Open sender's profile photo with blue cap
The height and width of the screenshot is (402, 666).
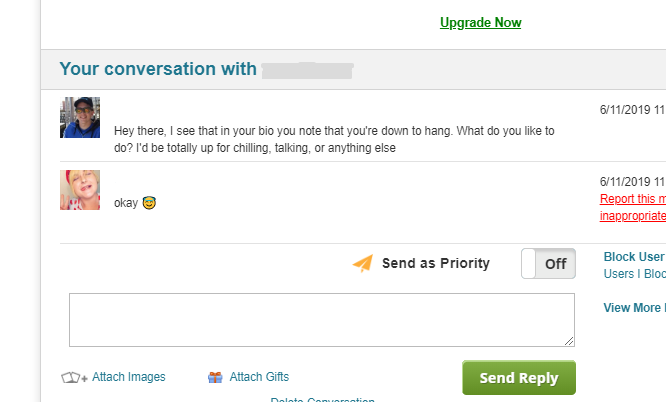coord(80,117)
